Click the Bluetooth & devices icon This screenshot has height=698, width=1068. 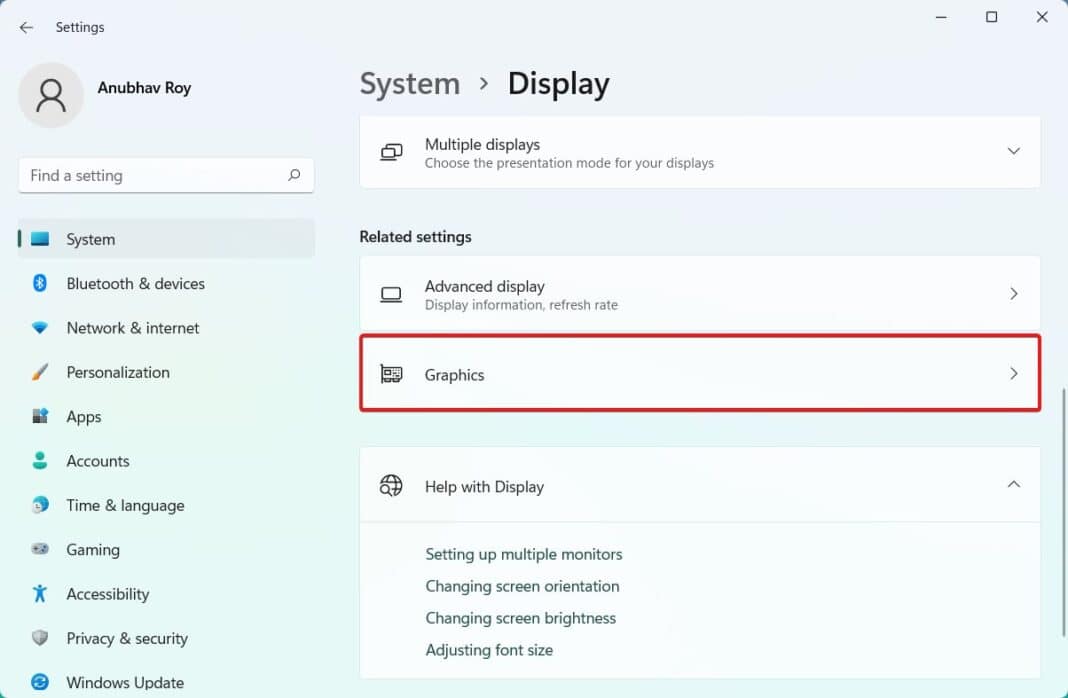tap(40, 284)
